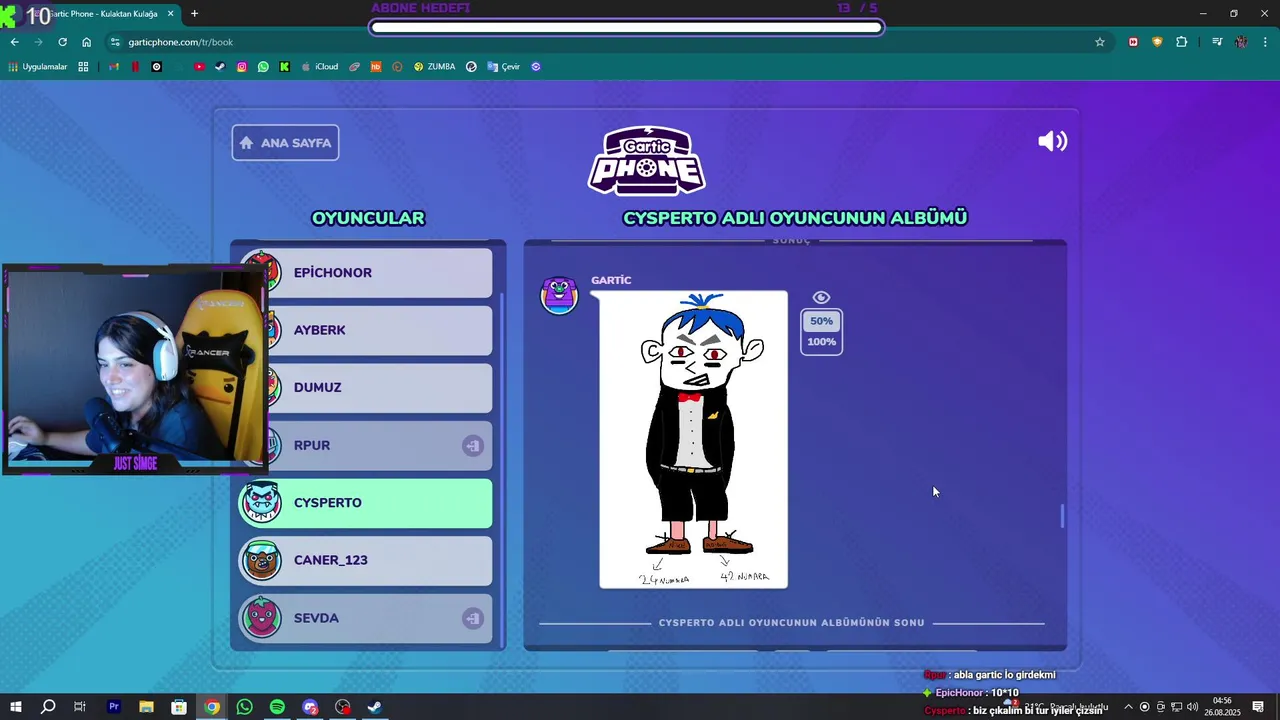Open the hb bookmark
The image size is (1280, 720).
[x=376, y=67]
